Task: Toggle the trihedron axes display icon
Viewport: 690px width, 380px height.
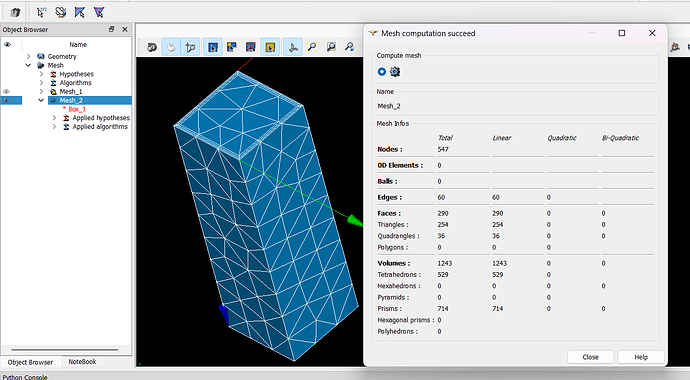Action: point(293,47)
